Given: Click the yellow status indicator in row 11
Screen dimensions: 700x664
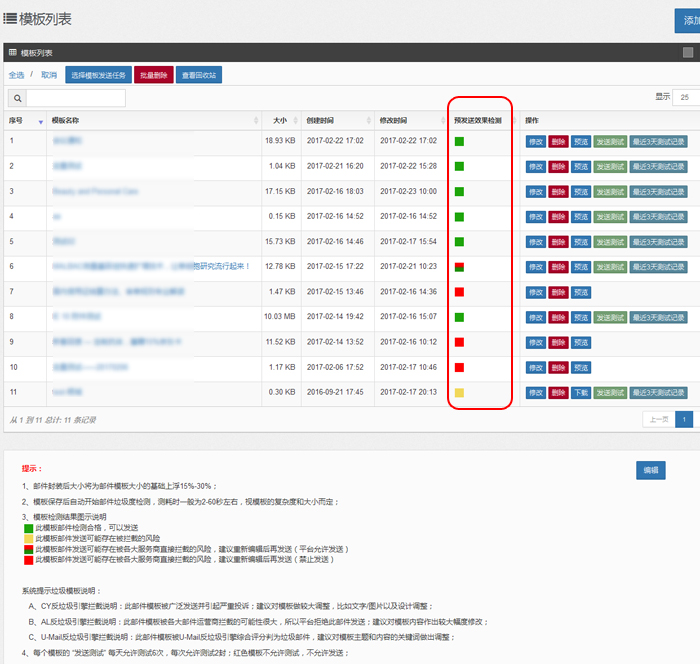Looking at the screenshot, I should (459, 392).
